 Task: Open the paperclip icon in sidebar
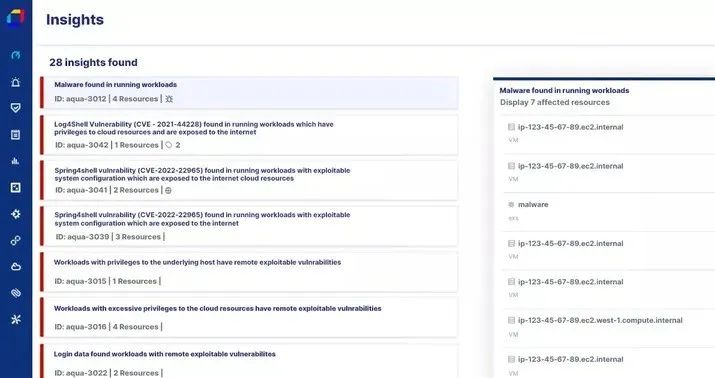coord(16,293)
